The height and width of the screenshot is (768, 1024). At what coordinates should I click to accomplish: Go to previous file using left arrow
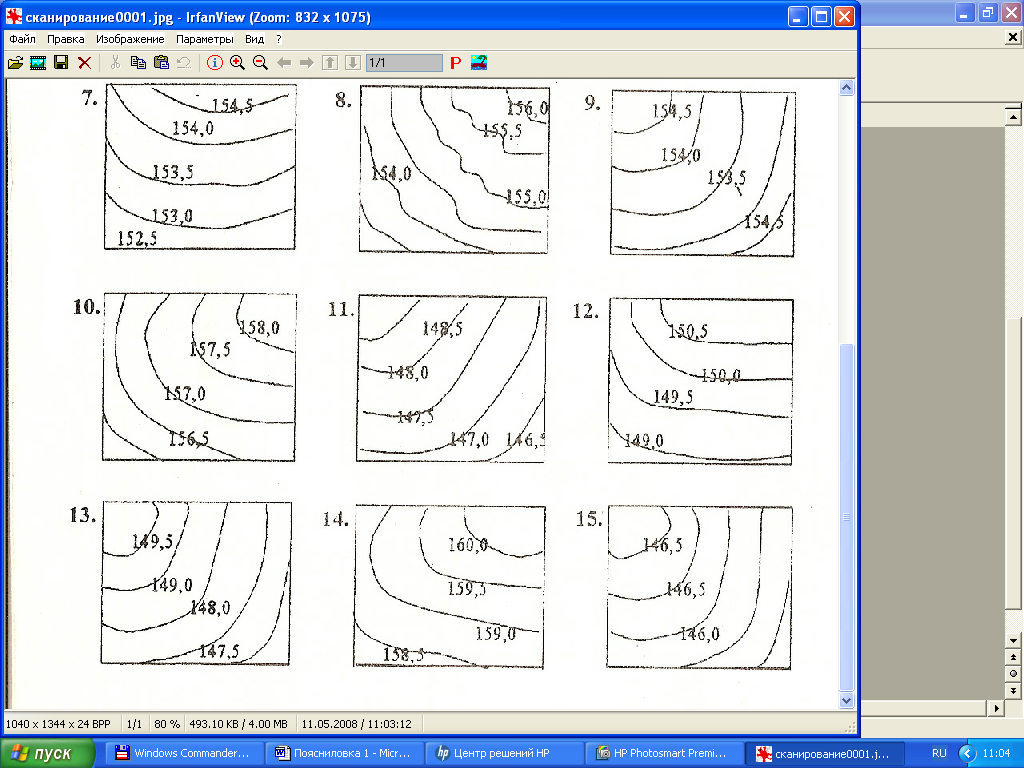click(283, 63)
